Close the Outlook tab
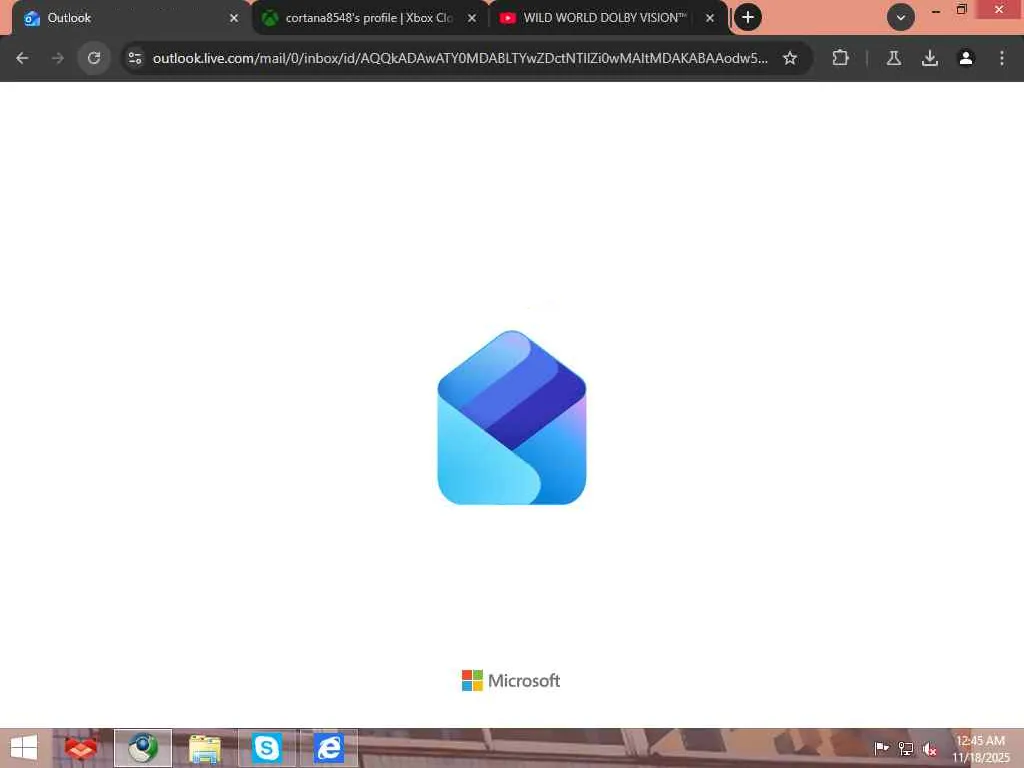Image resolution: width=1024 pixels, height=768 pixels. [x=234, y=18]
